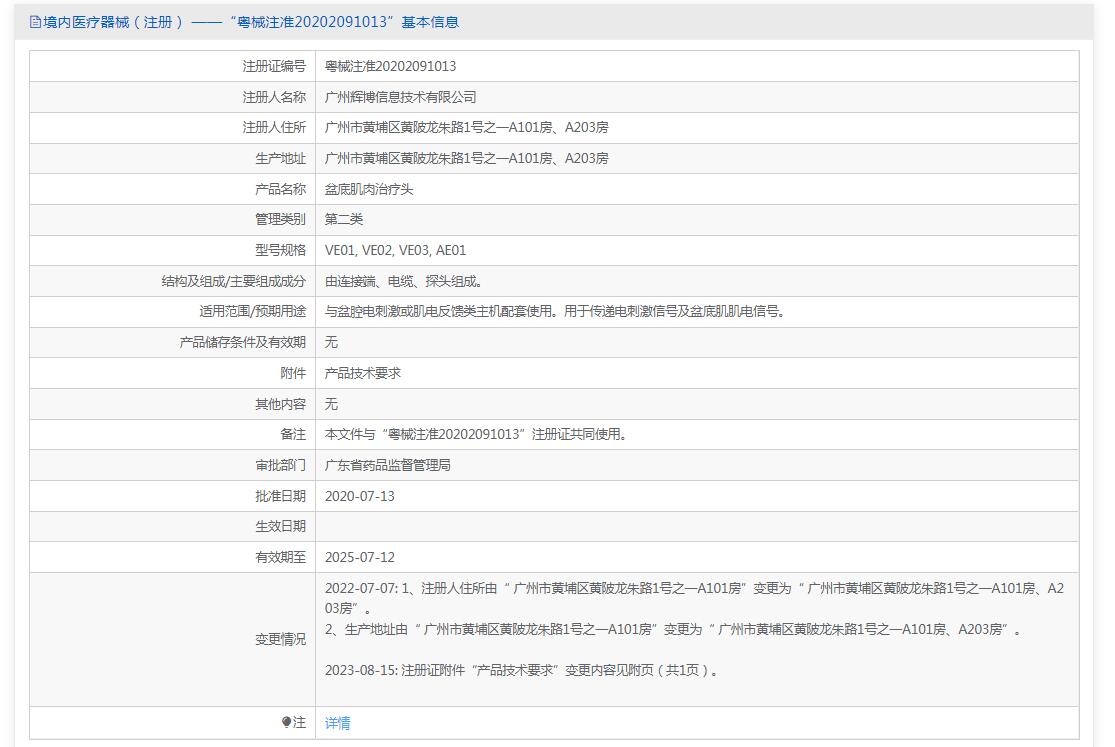Click the 产品名称 label

coord(280,189)
